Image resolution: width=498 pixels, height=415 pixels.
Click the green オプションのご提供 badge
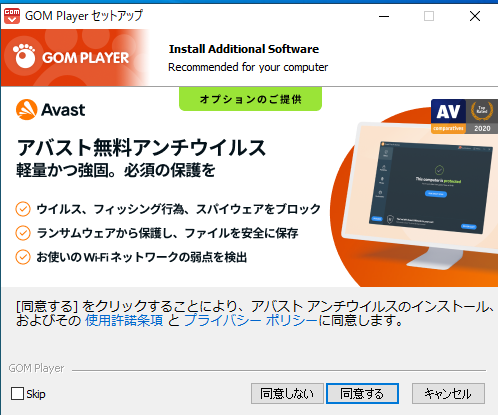(250, 99)
